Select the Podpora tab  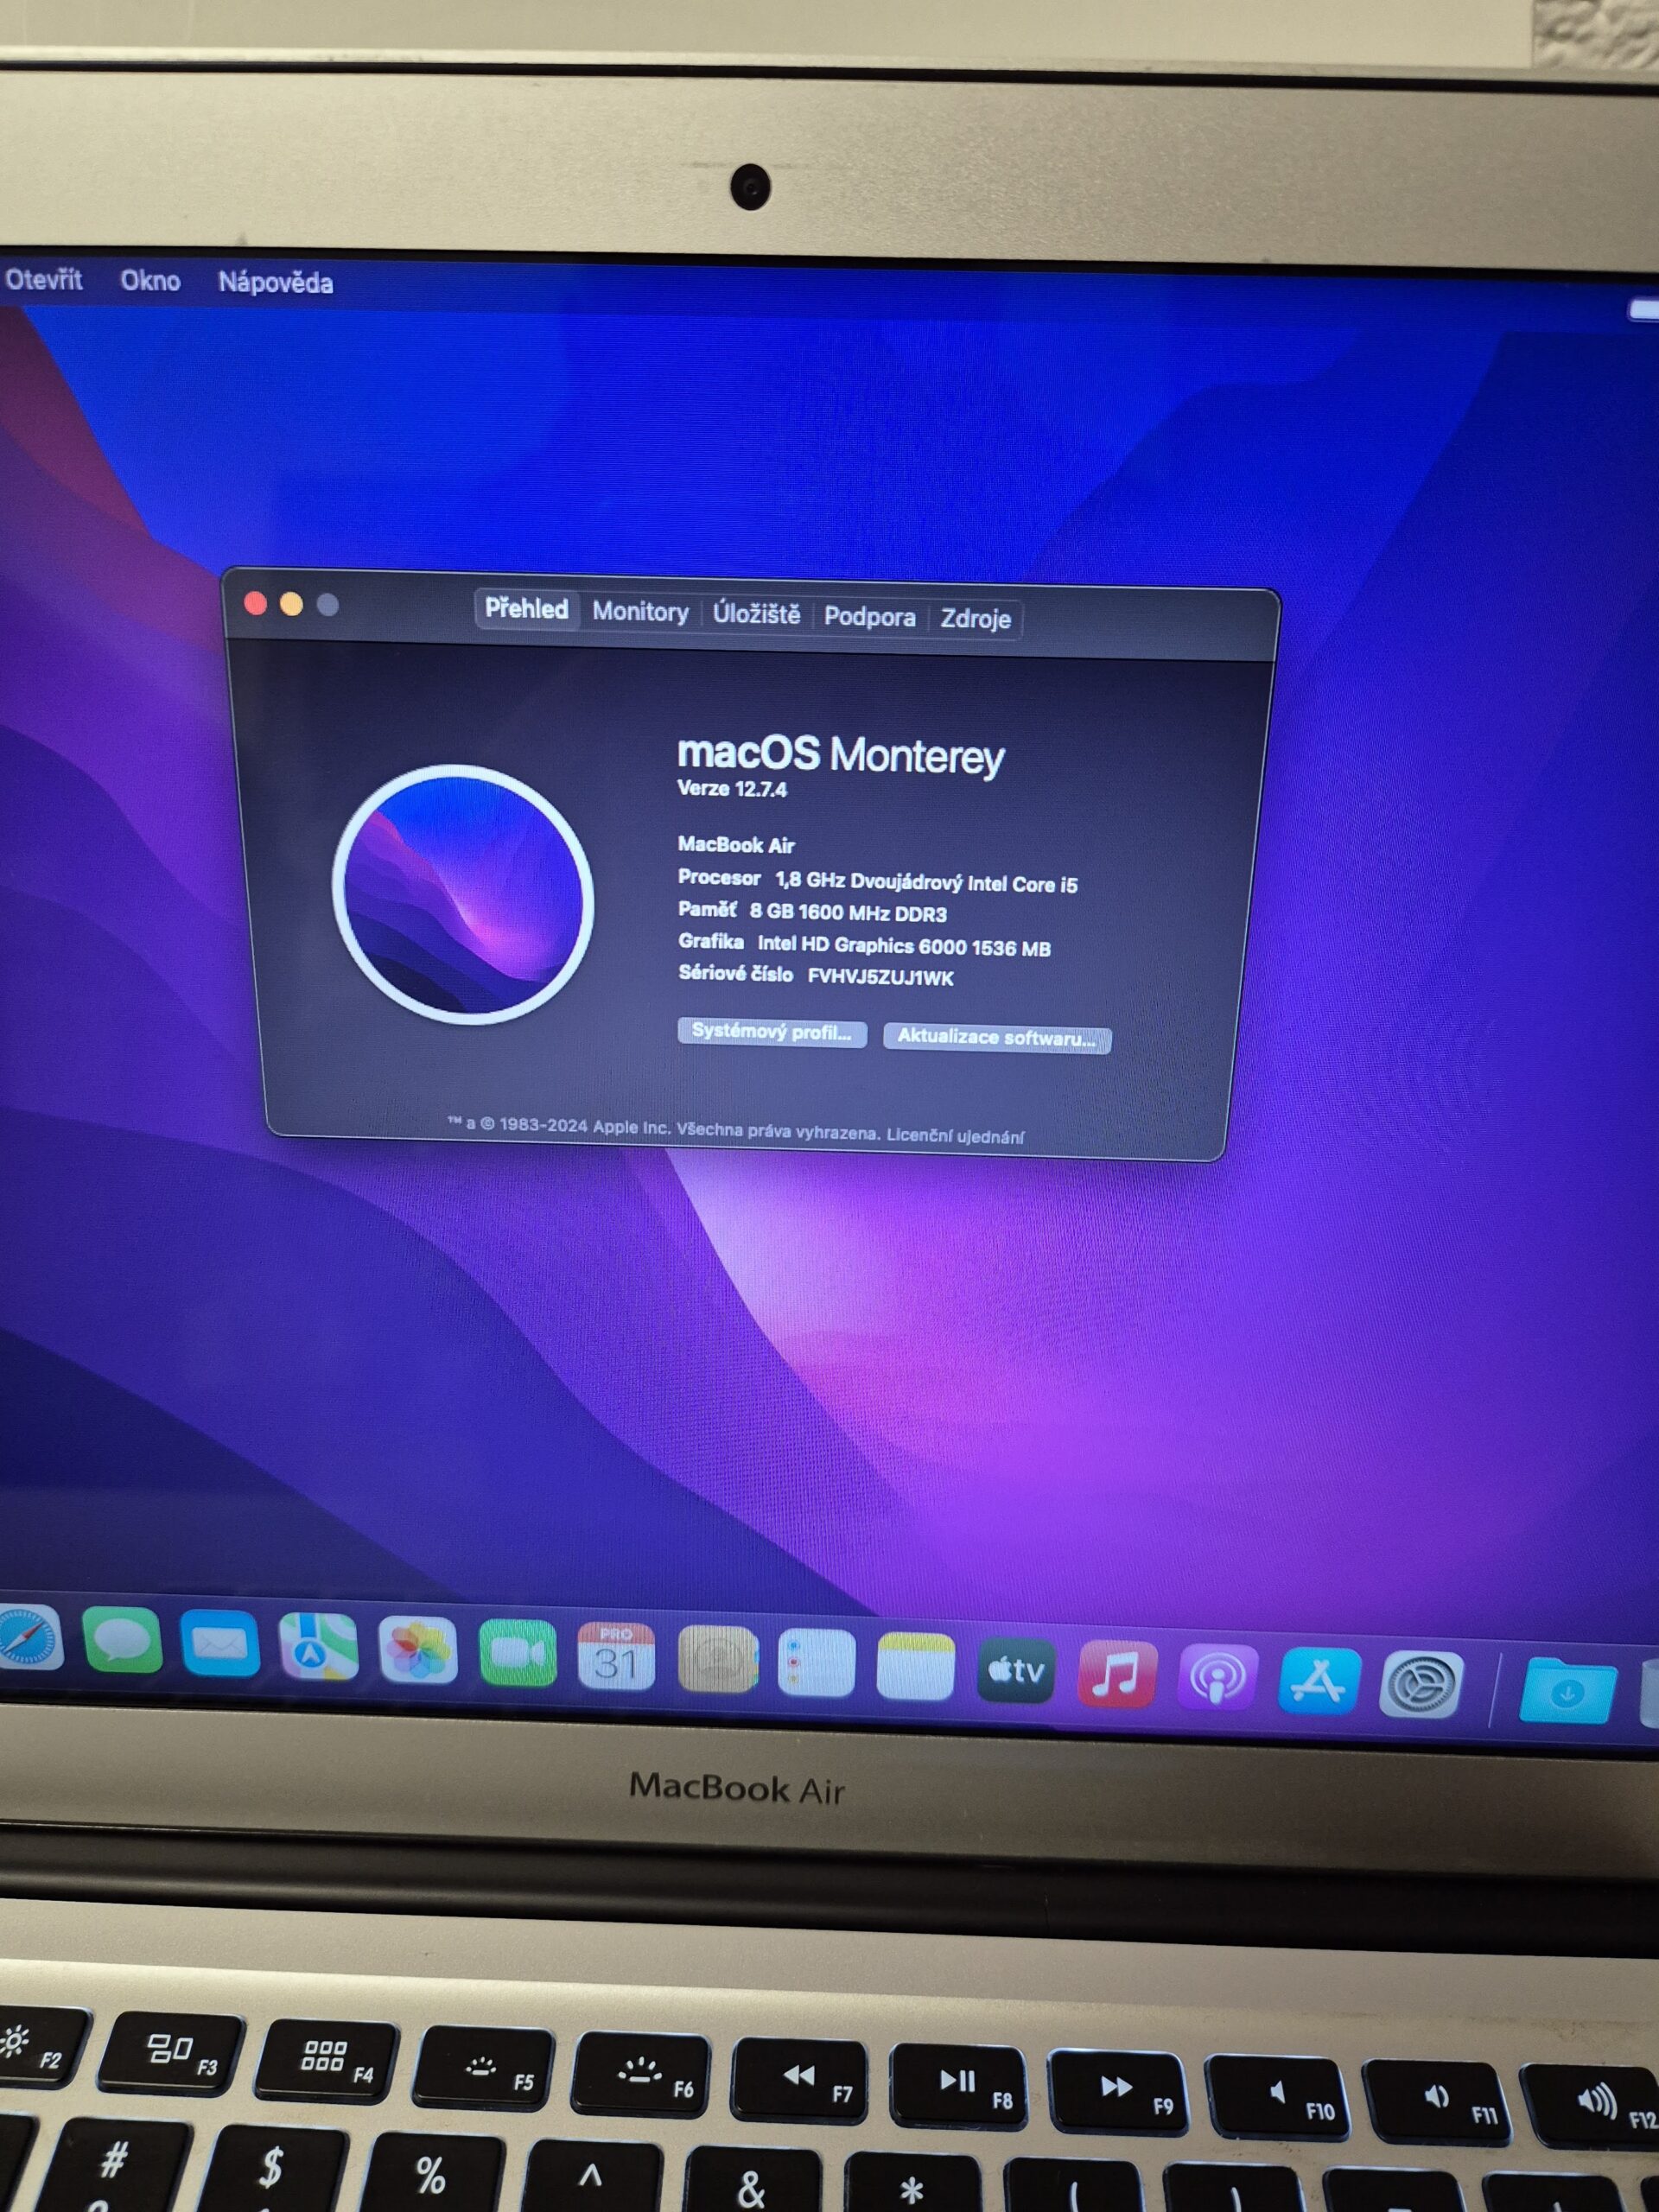pos(869,616)
